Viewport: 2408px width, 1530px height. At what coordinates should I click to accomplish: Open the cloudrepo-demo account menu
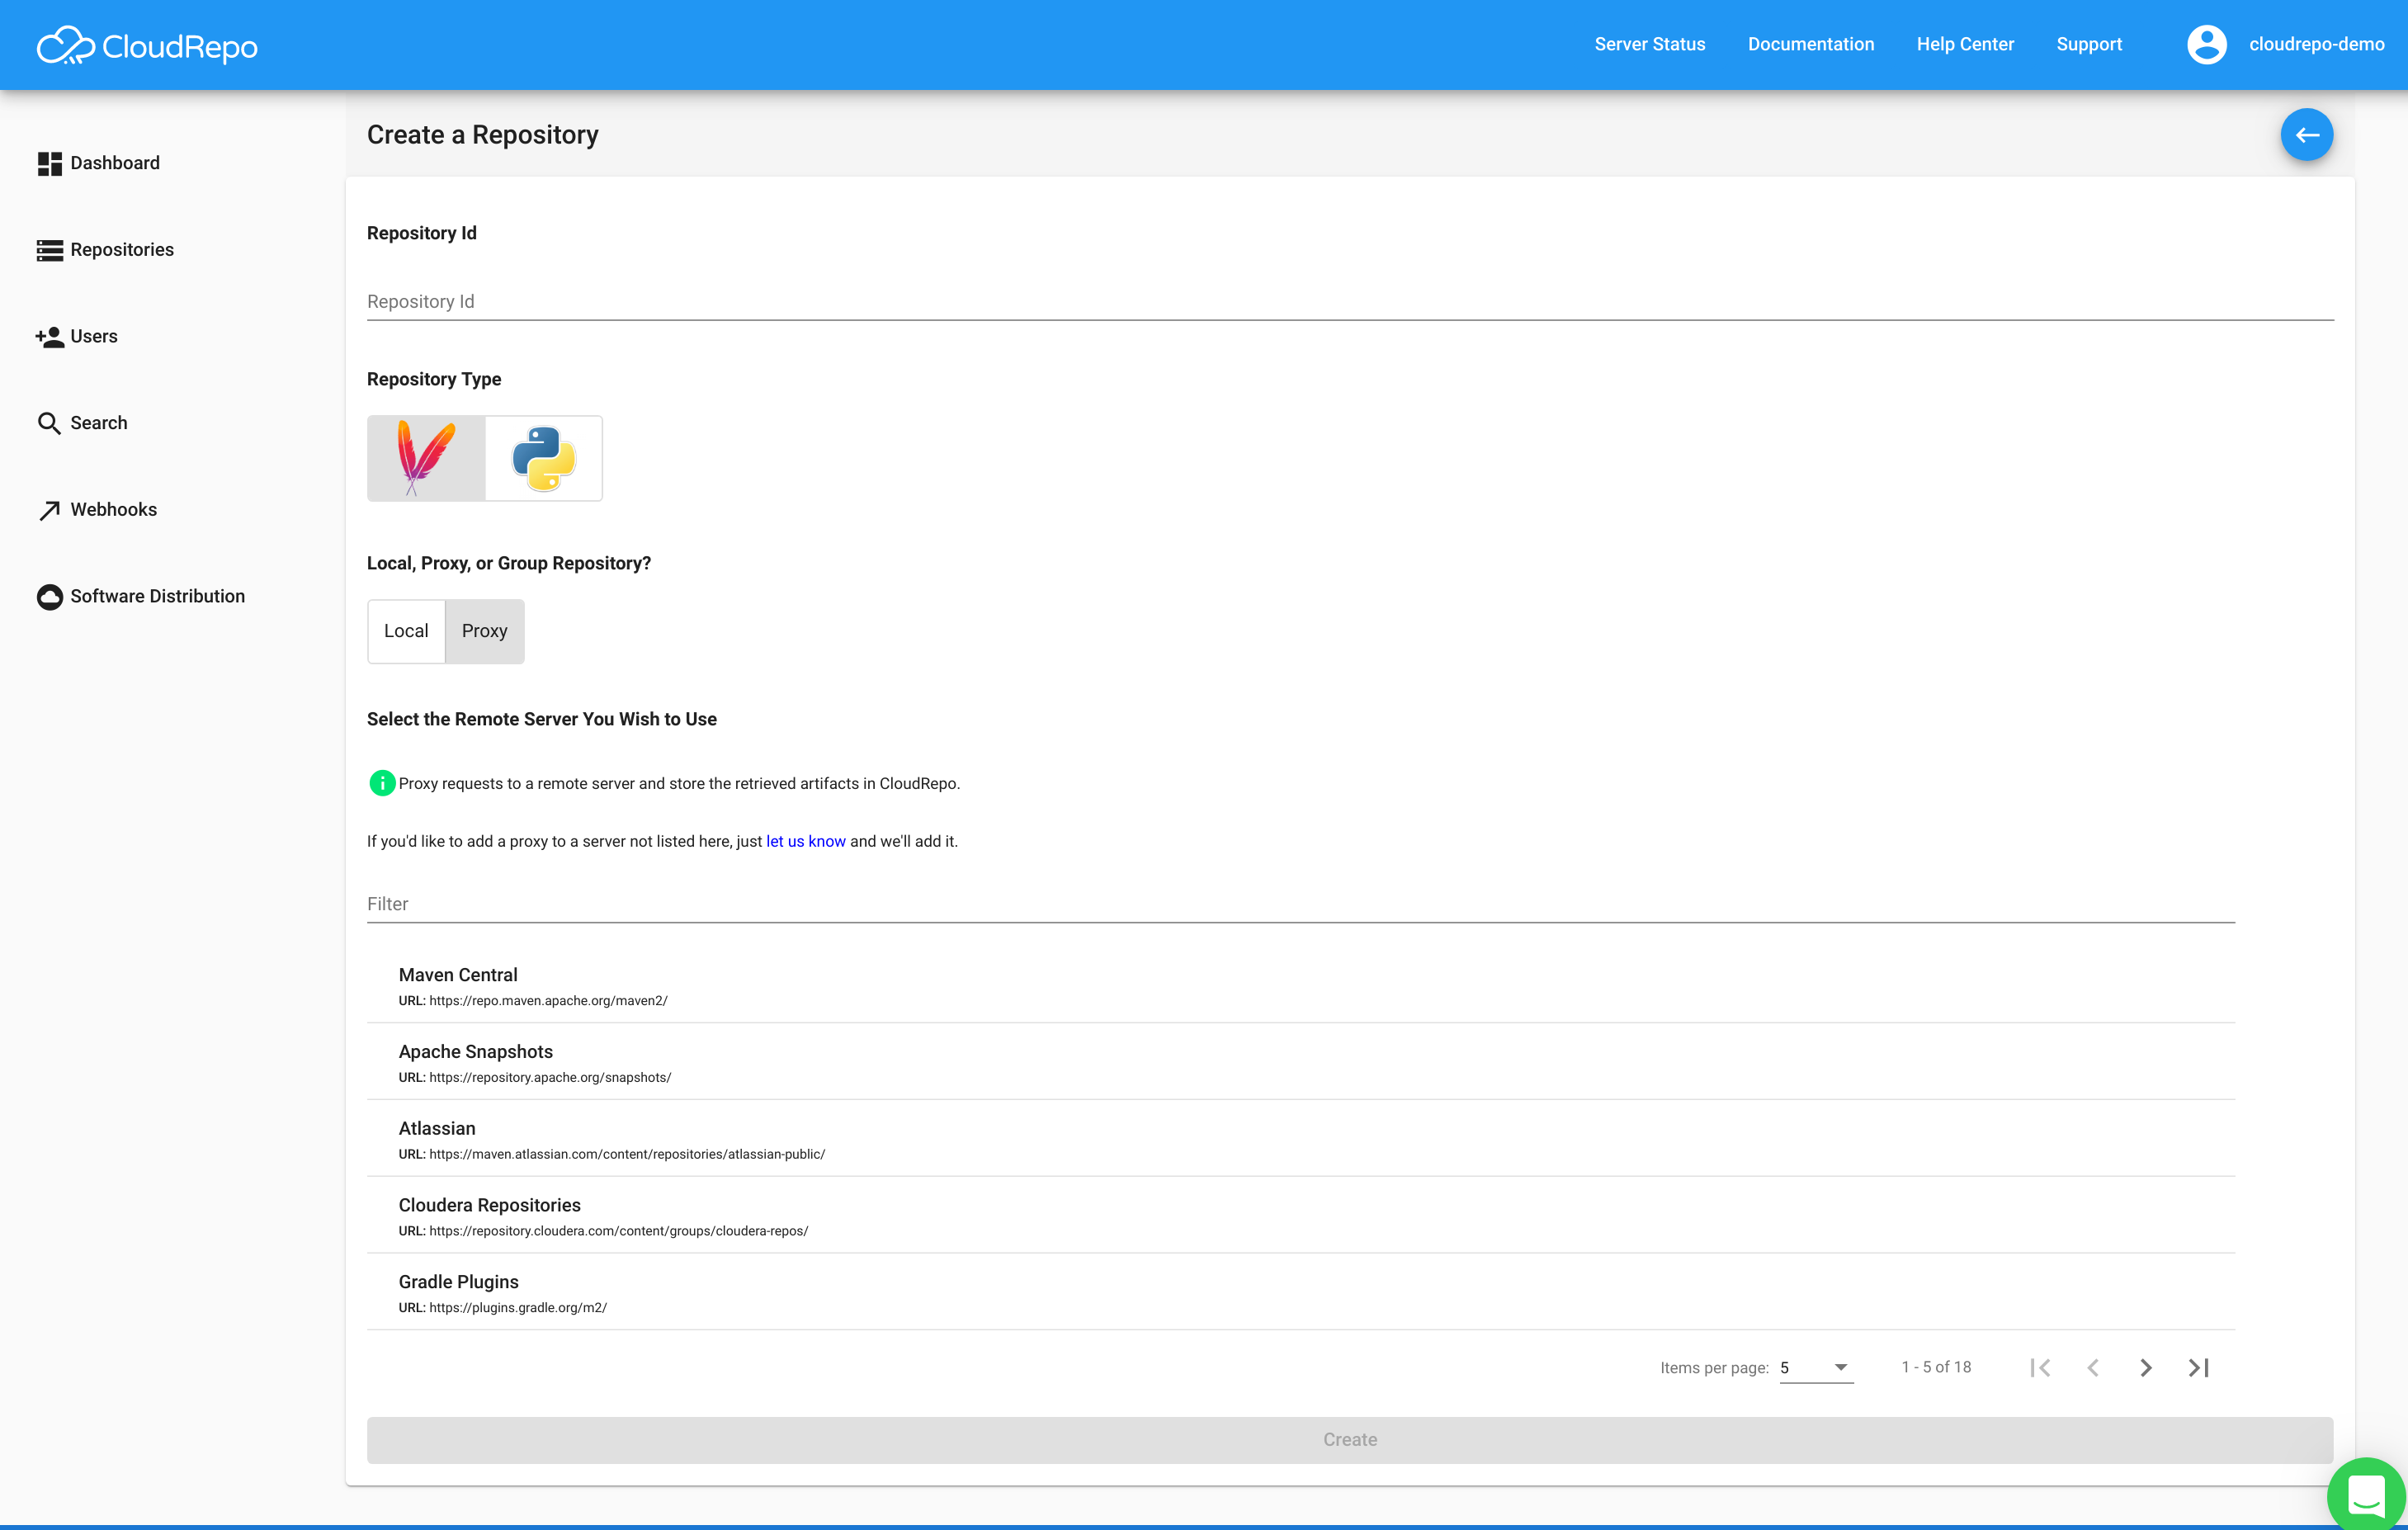click(x=2316, y=44)
